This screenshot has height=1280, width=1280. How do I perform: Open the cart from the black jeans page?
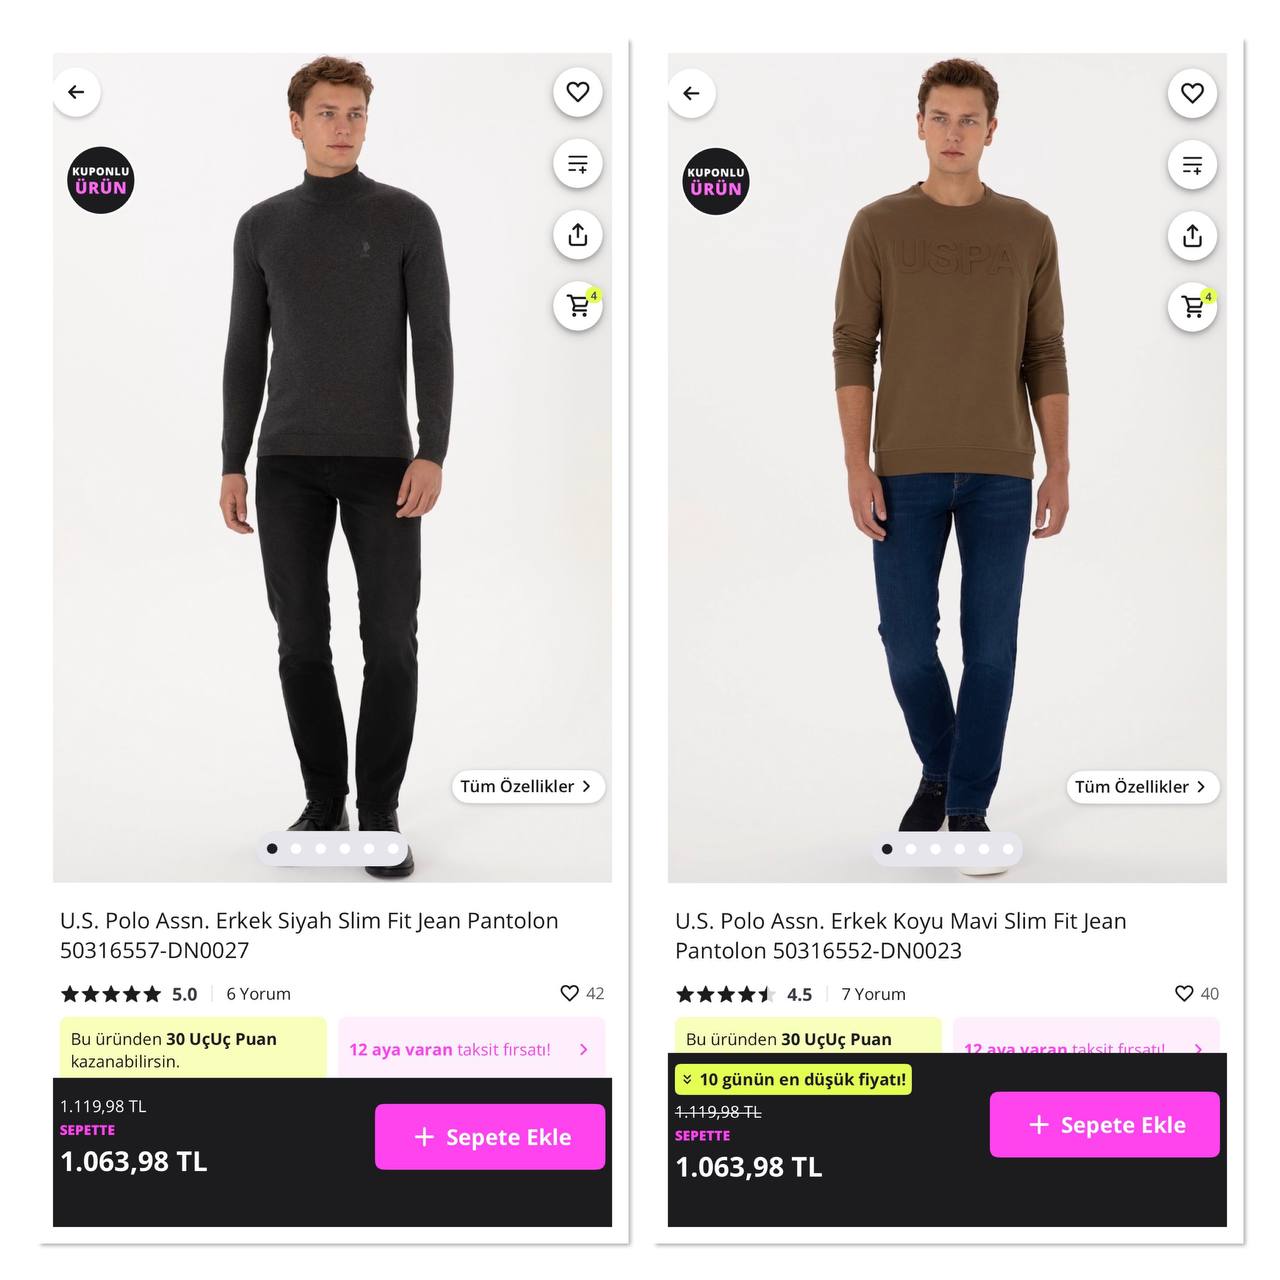click(x=578, y=306)
